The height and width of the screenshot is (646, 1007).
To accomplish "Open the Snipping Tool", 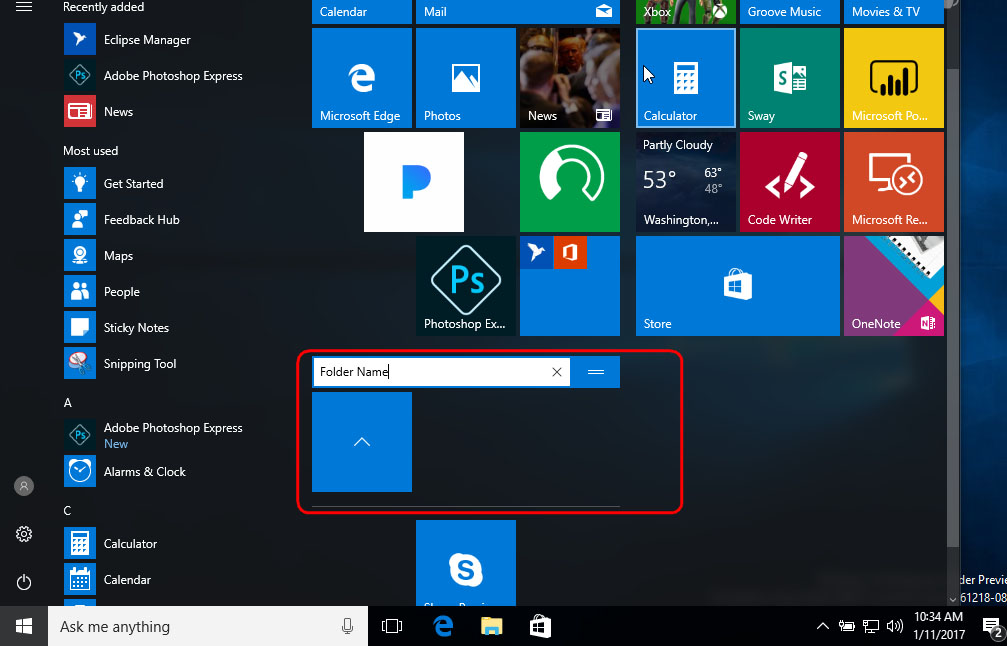I will 120,363.
